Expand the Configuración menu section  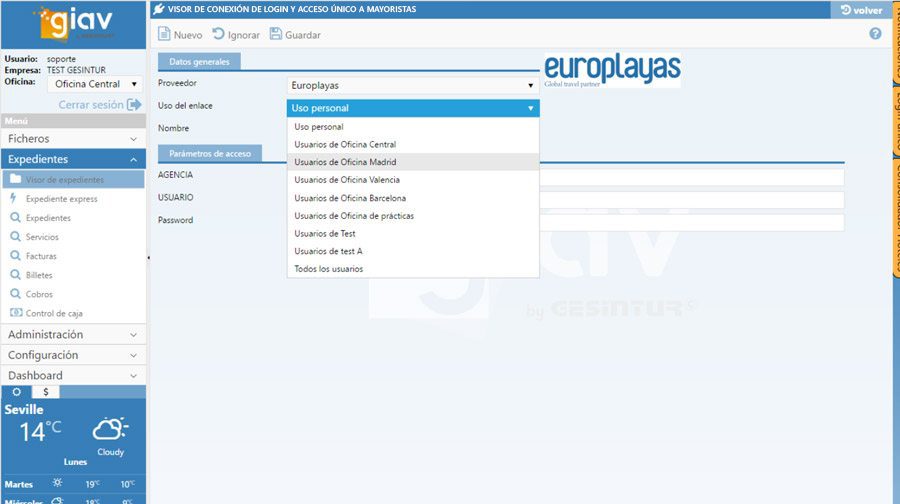(73, 355)
